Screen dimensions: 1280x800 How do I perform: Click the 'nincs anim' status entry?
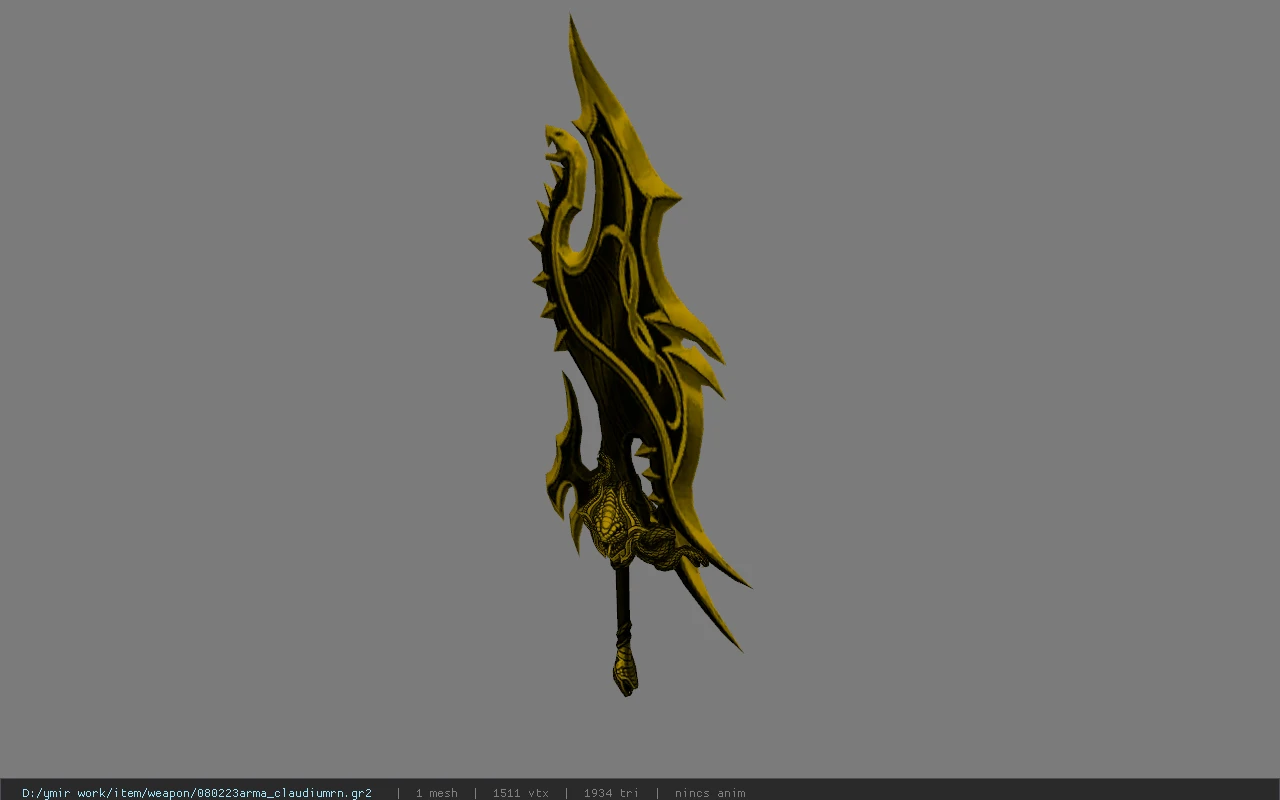(710, 793)
